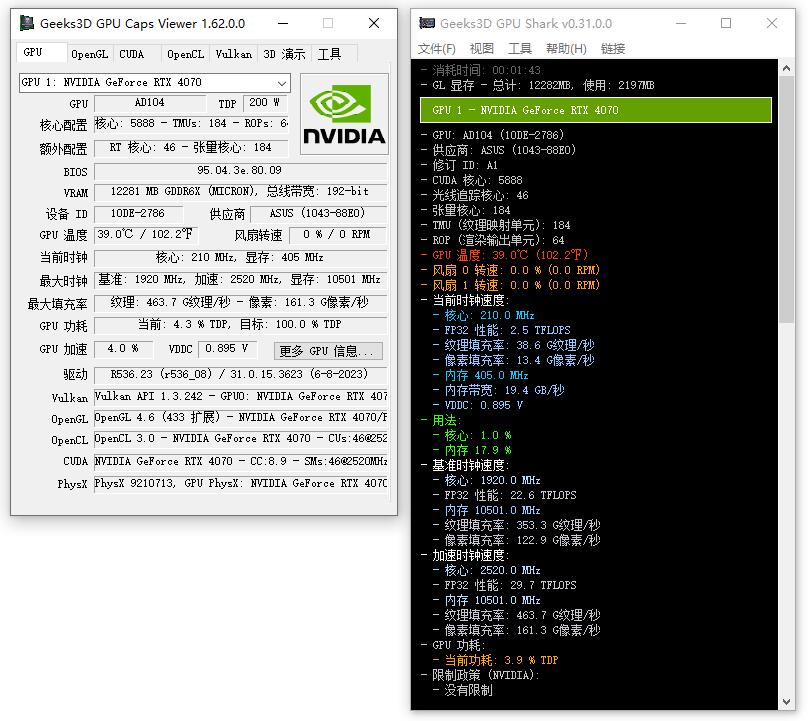The height and width of the screenshot is (721, 808).
Task: Click the OpenGL 4.6 (433 扩展) field
Action: pos(240,417)
